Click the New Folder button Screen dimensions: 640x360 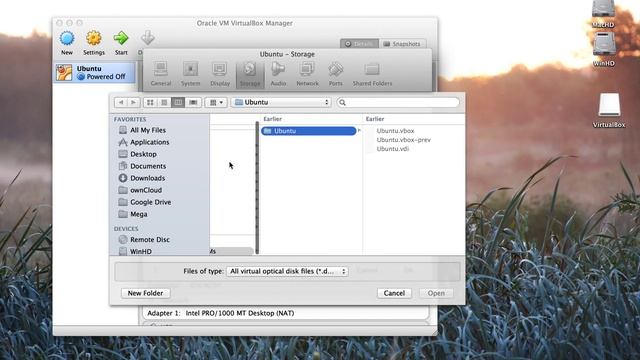tap(145, 293)
